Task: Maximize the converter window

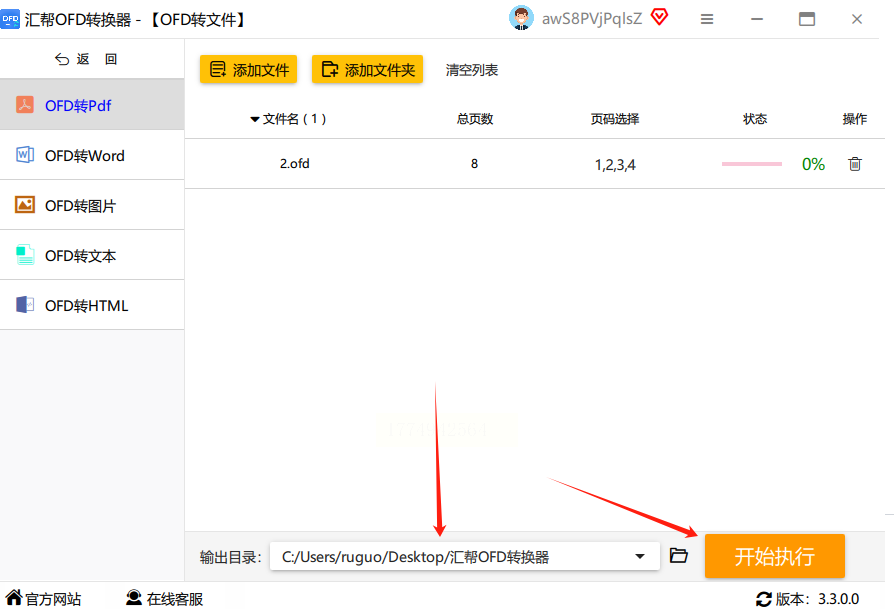Action: pos(807,19)
